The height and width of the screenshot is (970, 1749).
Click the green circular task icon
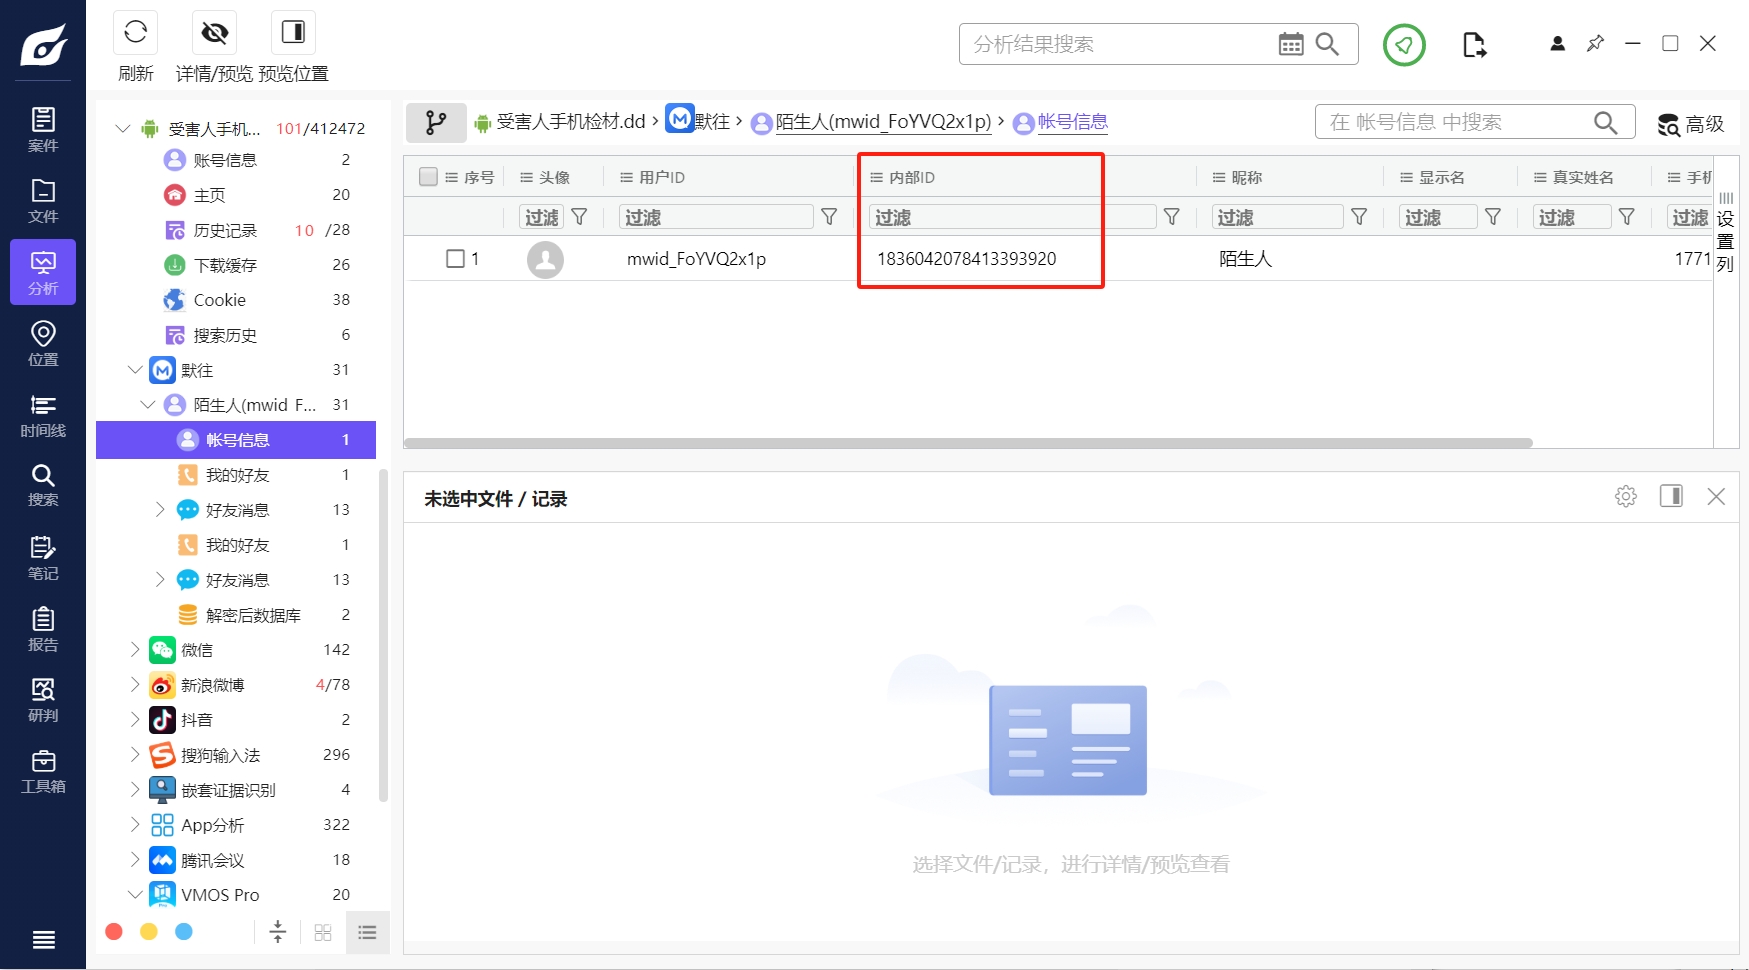click(x=1404, y=45)
